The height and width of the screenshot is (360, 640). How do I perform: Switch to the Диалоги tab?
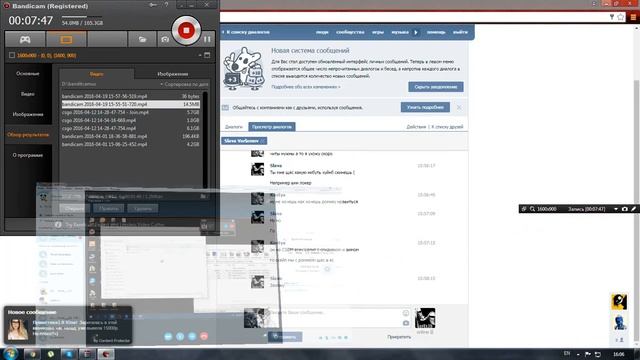[234, 127]
